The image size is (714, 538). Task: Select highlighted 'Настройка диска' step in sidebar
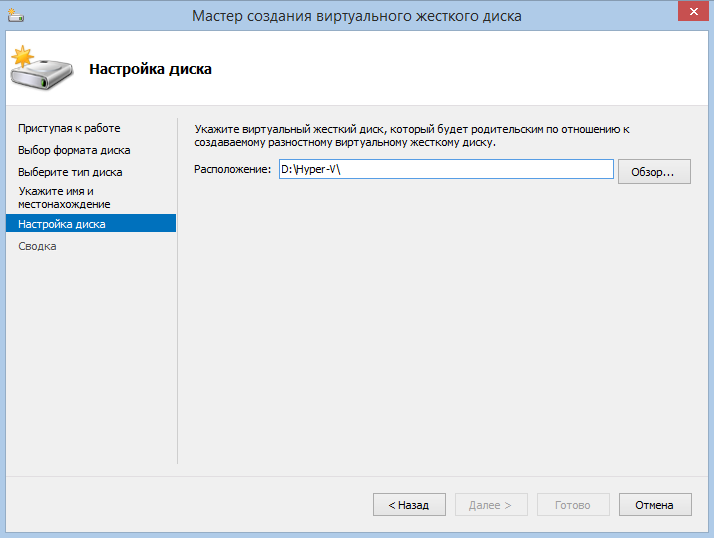(x=62, y=224)
